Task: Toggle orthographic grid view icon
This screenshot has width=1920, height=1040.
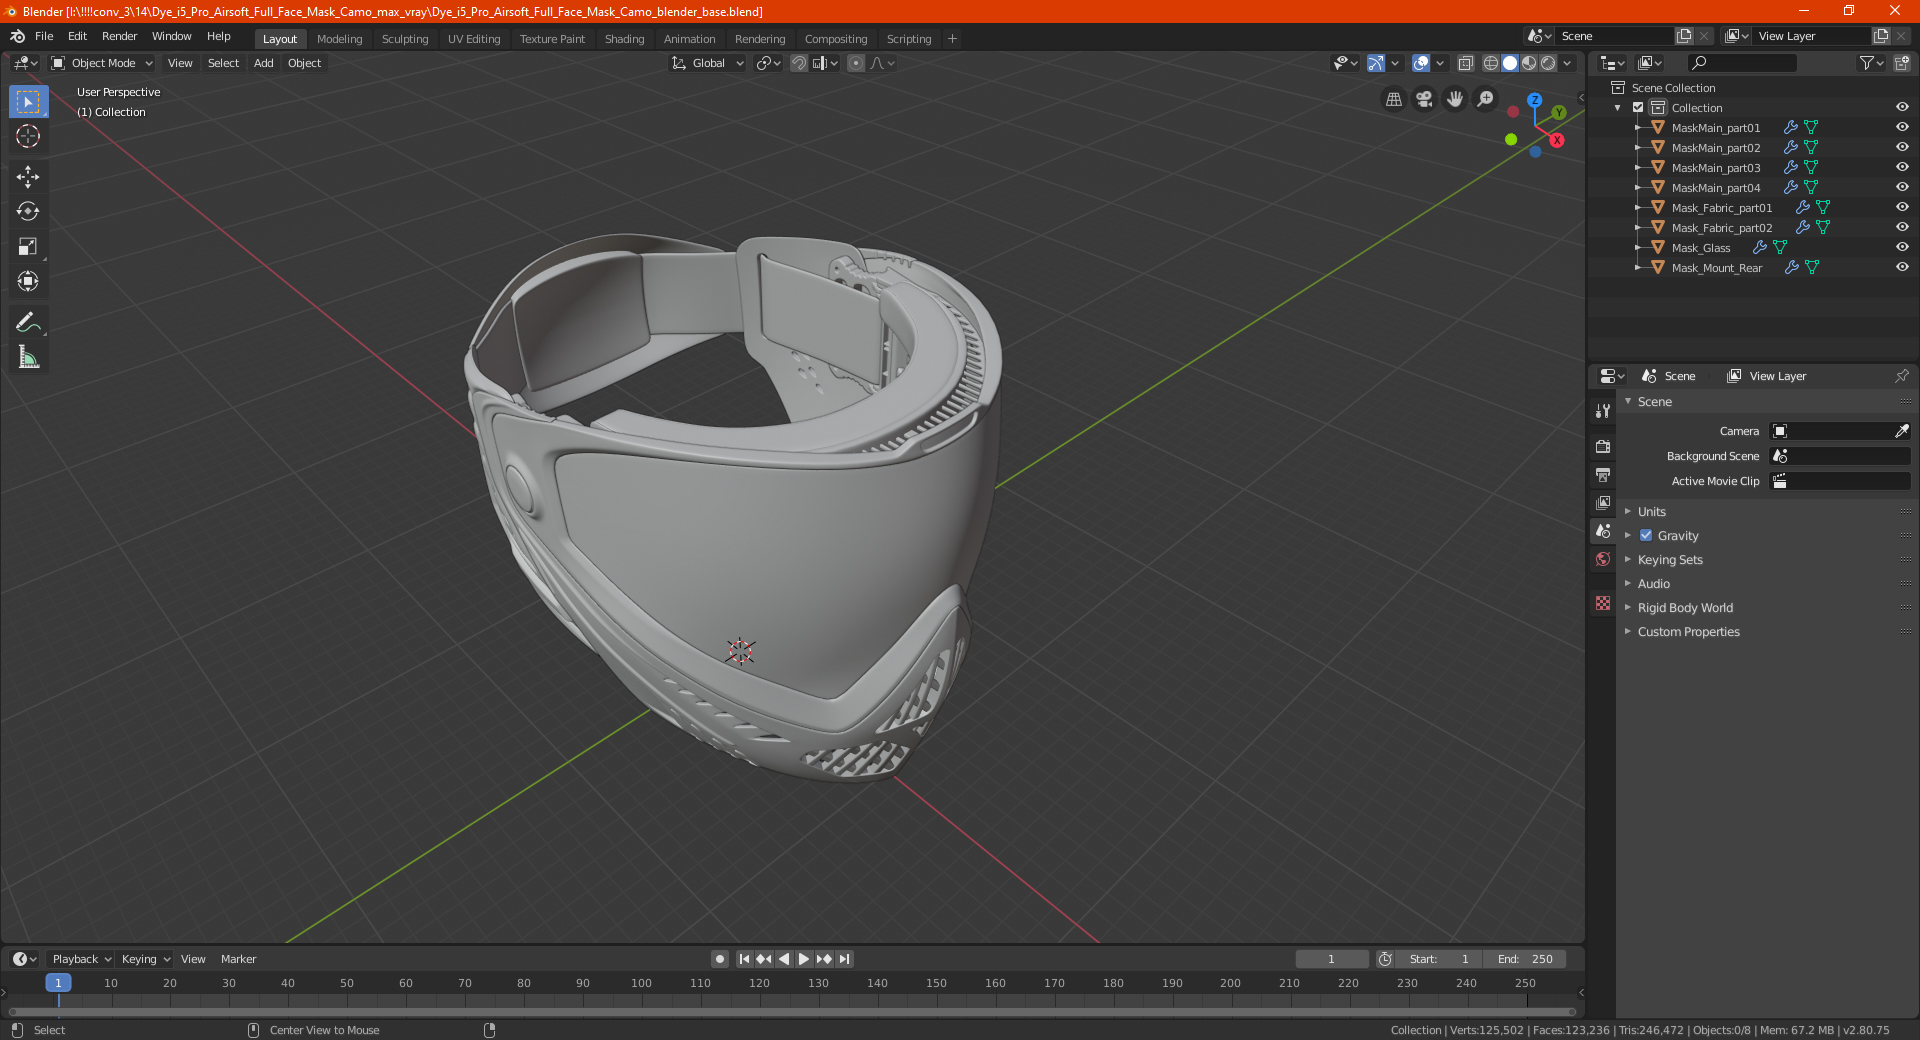Action: tap(1393, 99)
